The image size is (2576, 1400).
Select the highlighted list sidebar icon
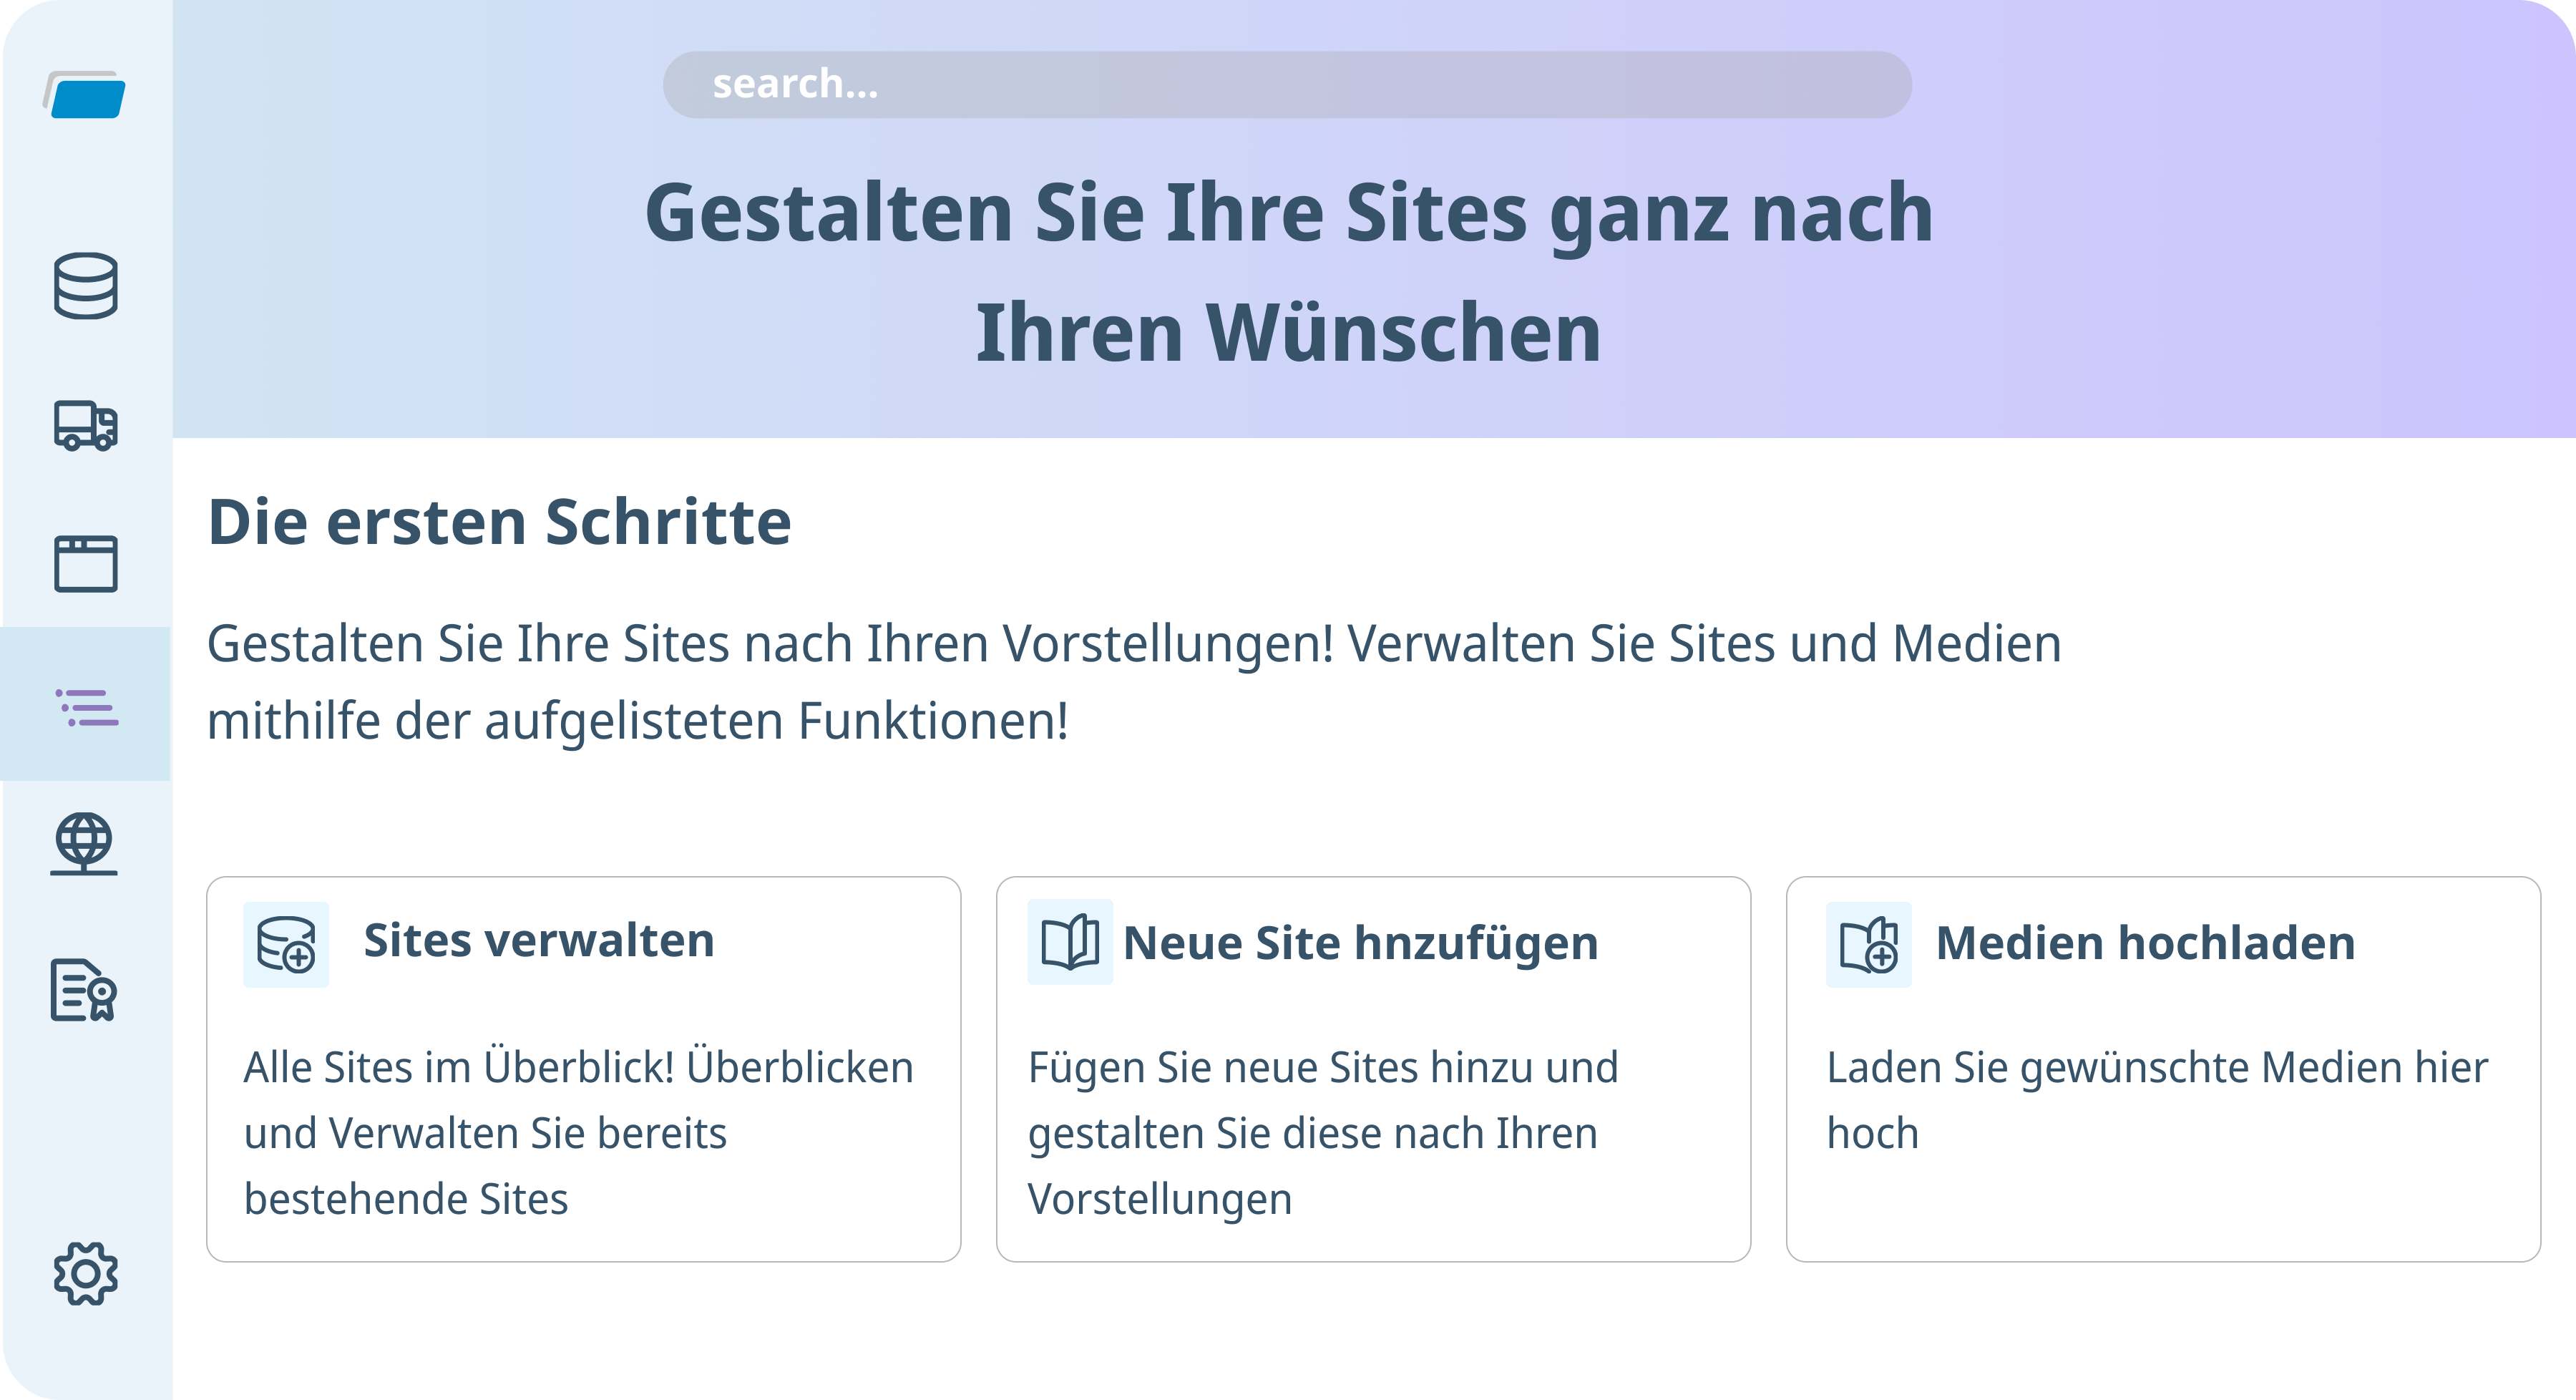pyautogui.click(x=86, y=707)
